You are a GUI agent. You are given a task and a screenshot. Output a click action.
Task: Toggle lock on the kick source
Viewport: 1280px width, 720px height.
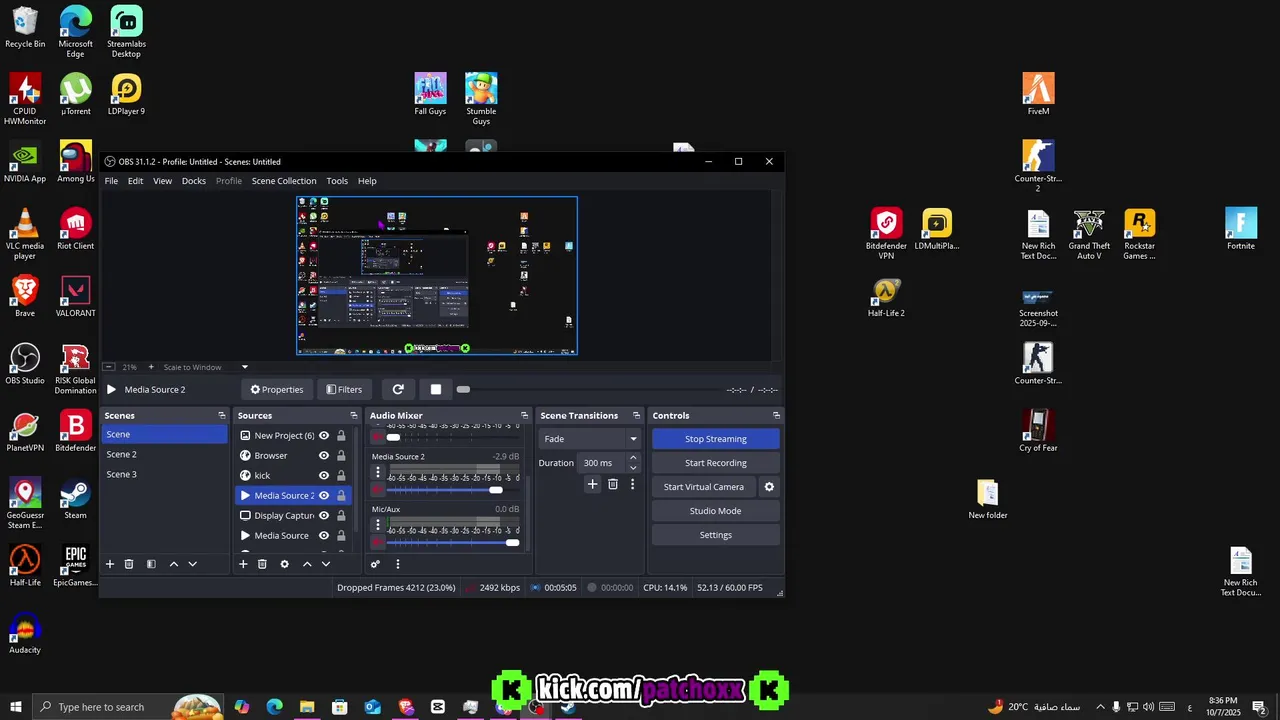click(x=341, y=475)
